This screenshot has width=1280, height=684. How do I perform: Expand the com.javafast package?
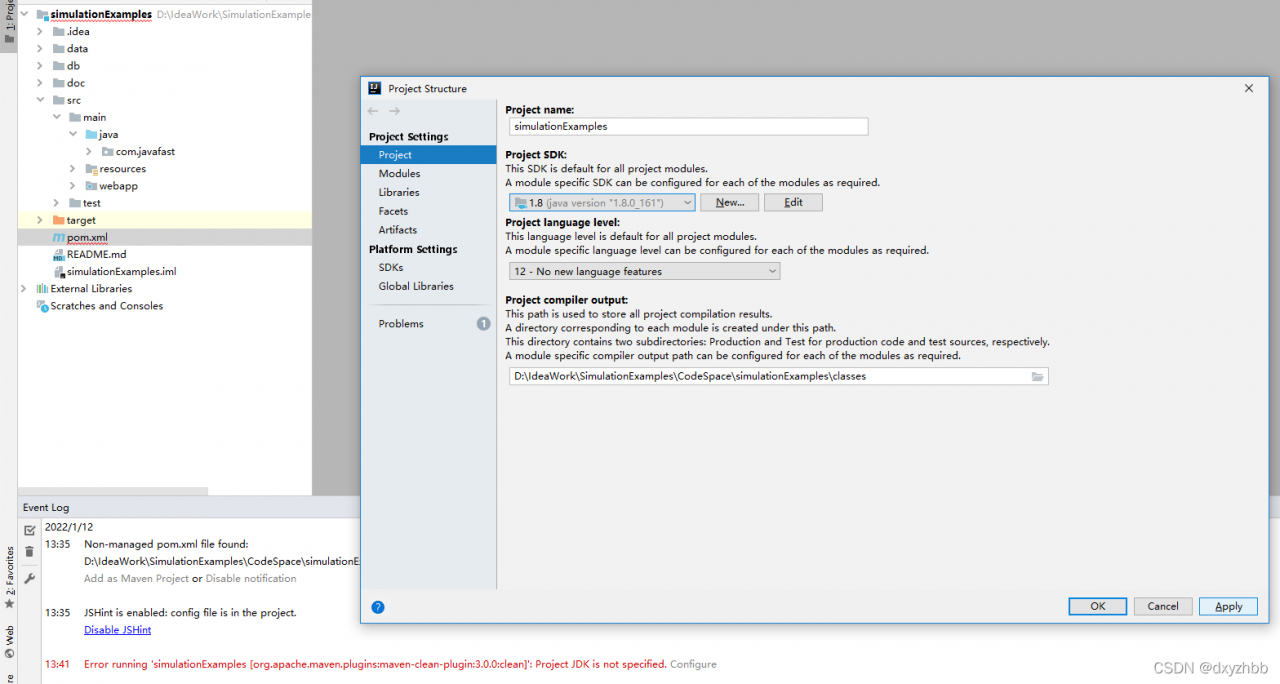(89, 152)
